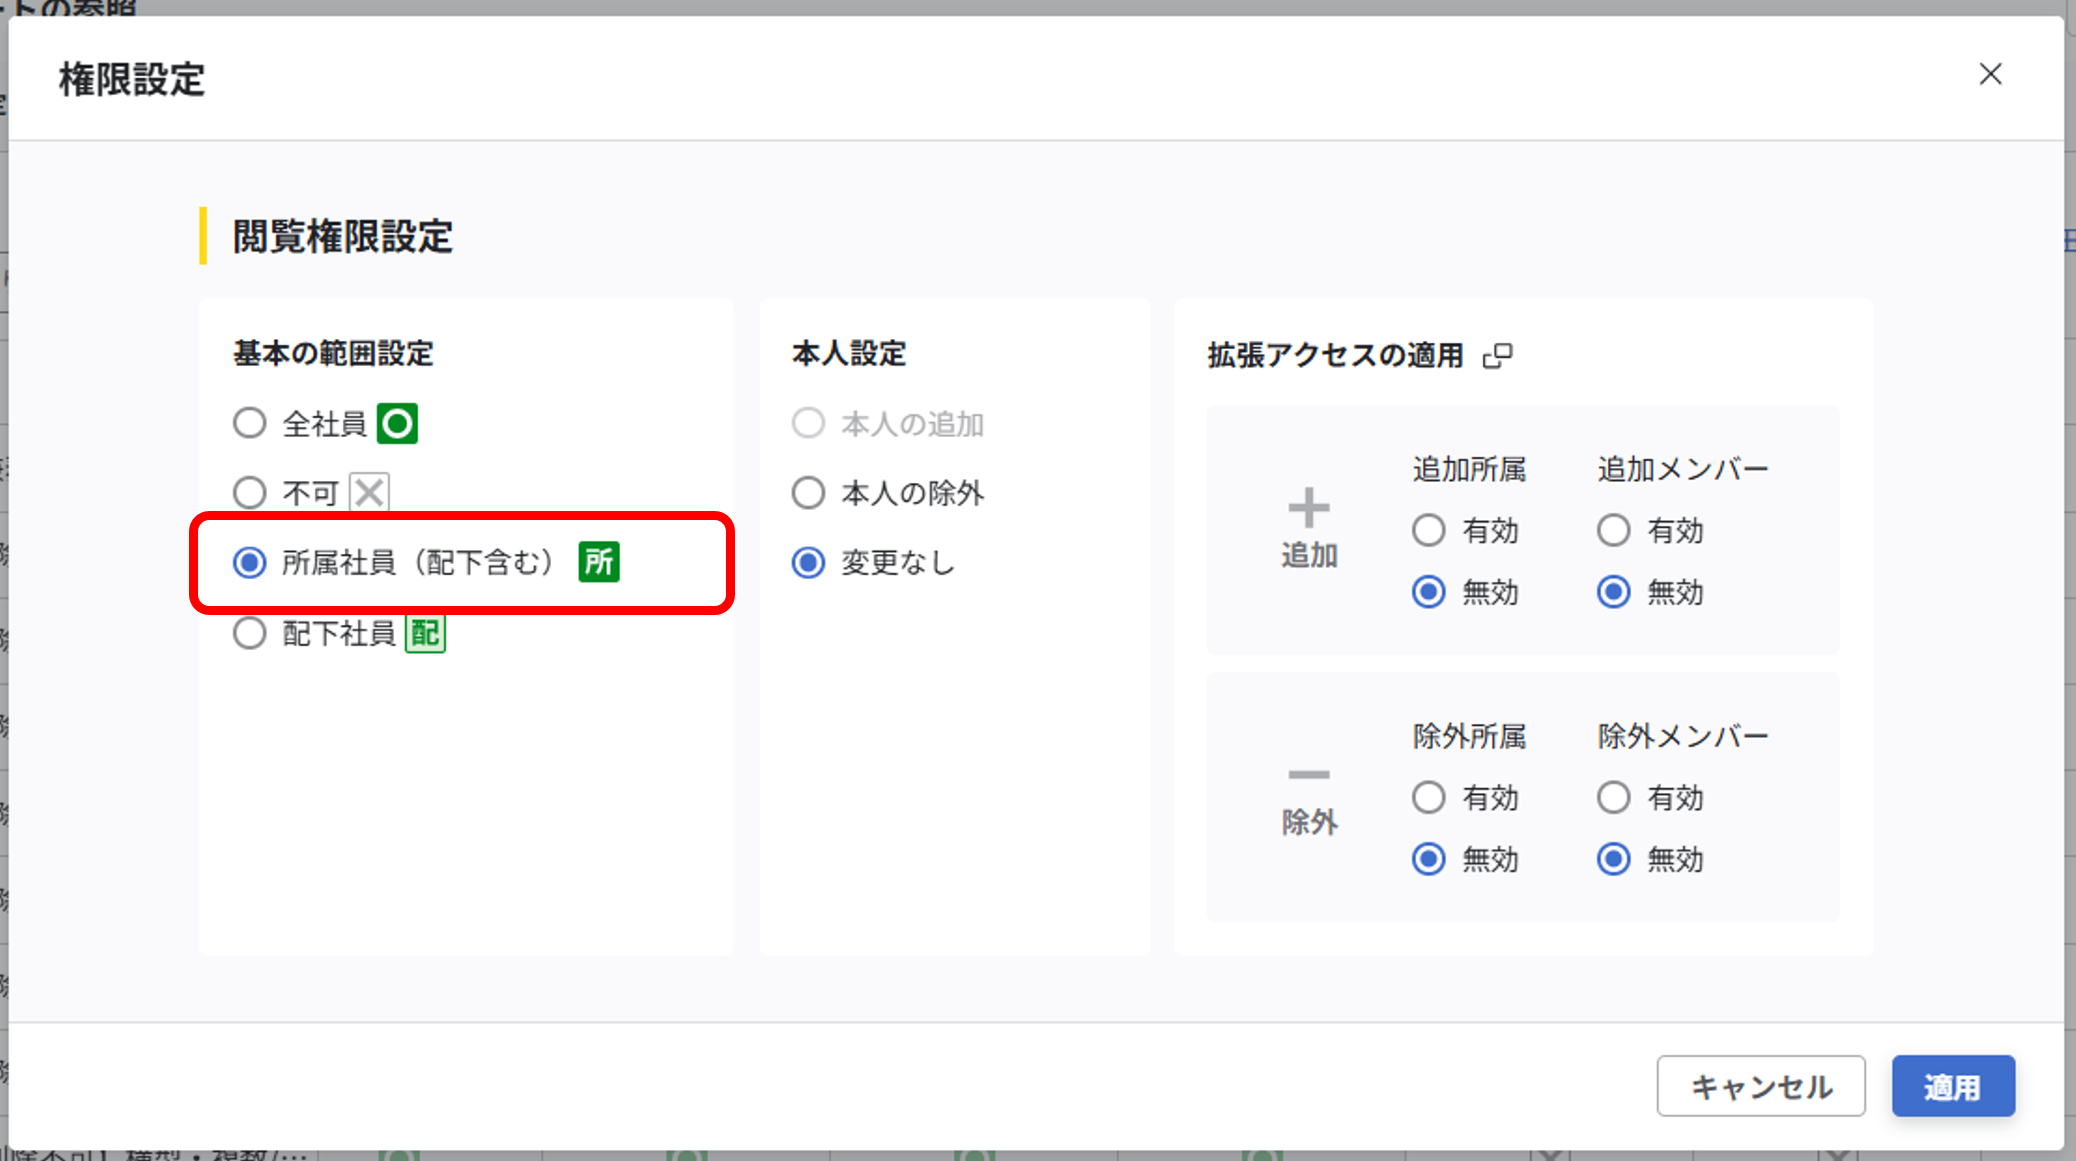The height and width of the screenshot is (1161, 2076).
Task: Click the 追加メンバー column label
Action: (1683, 469)
